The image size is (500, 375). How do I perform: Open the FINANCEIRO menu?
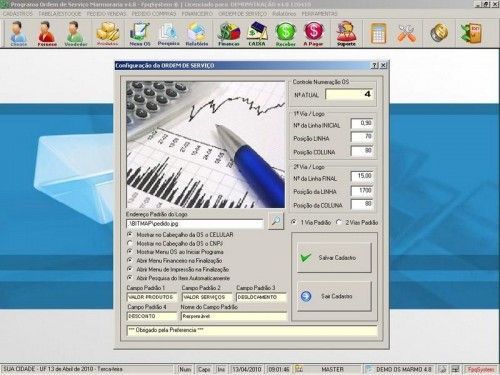[197, 14]
